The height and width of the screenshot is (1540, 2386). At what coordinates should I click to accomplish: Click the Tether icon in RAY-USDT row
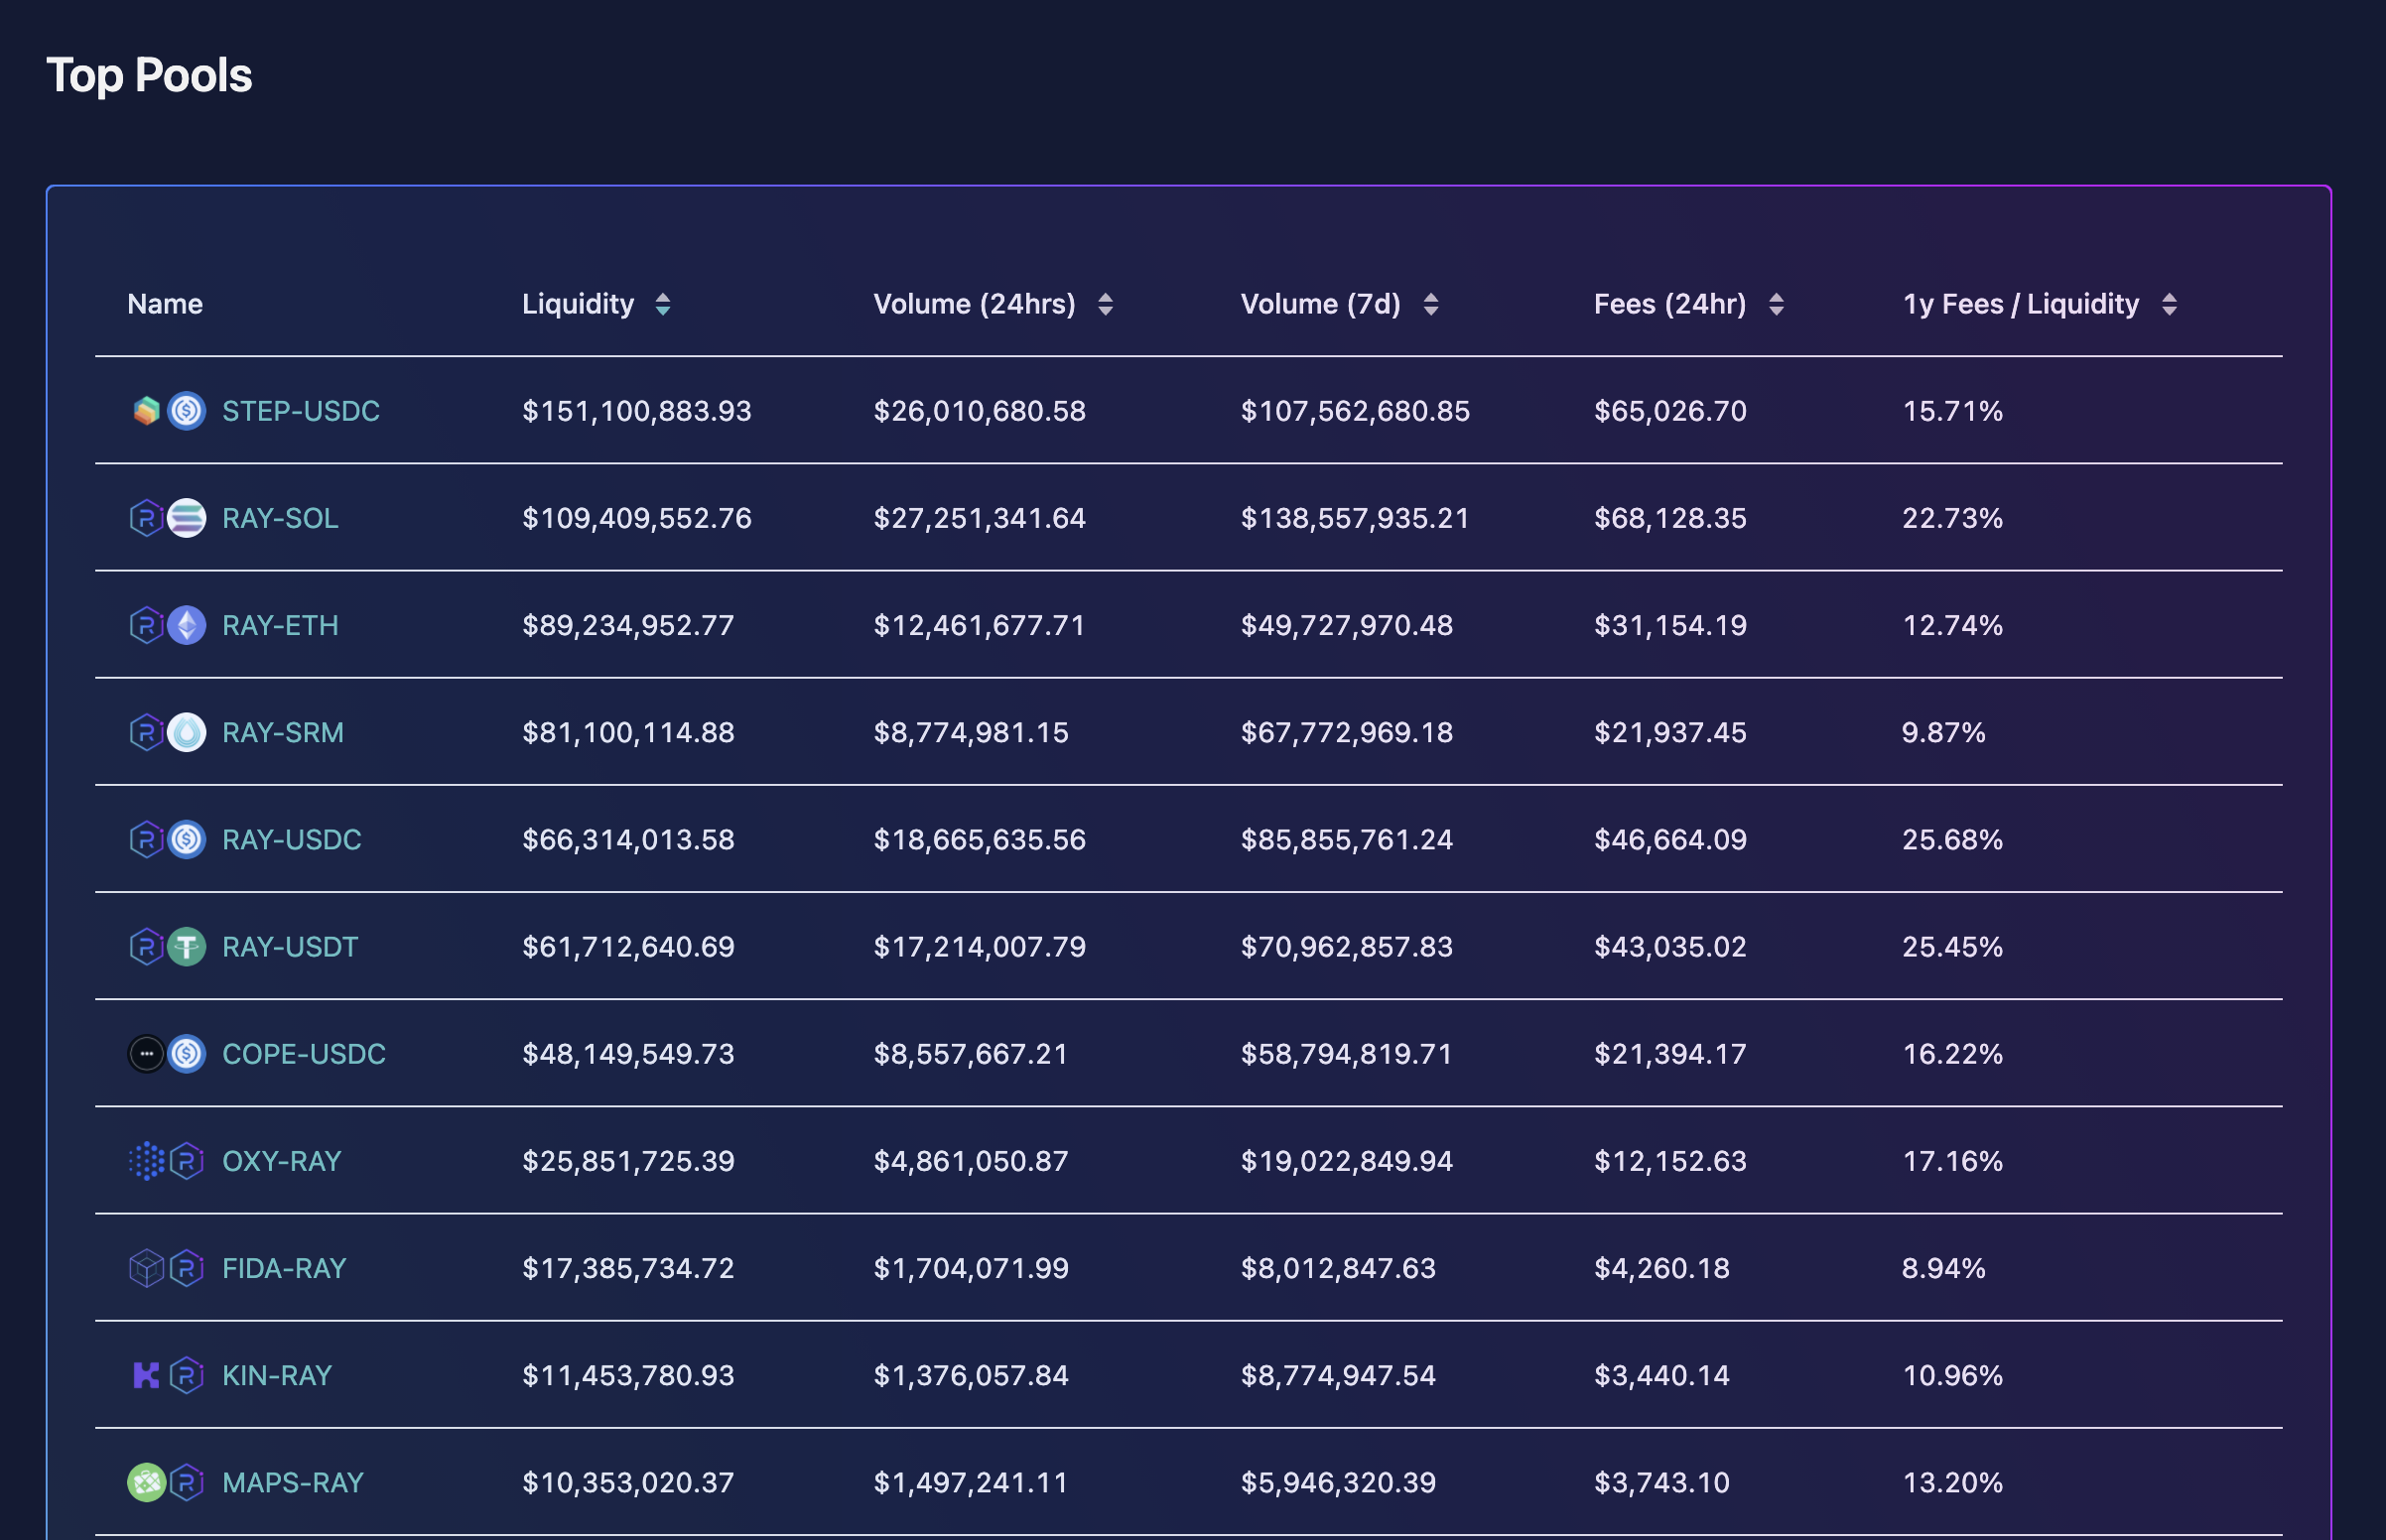186,946
